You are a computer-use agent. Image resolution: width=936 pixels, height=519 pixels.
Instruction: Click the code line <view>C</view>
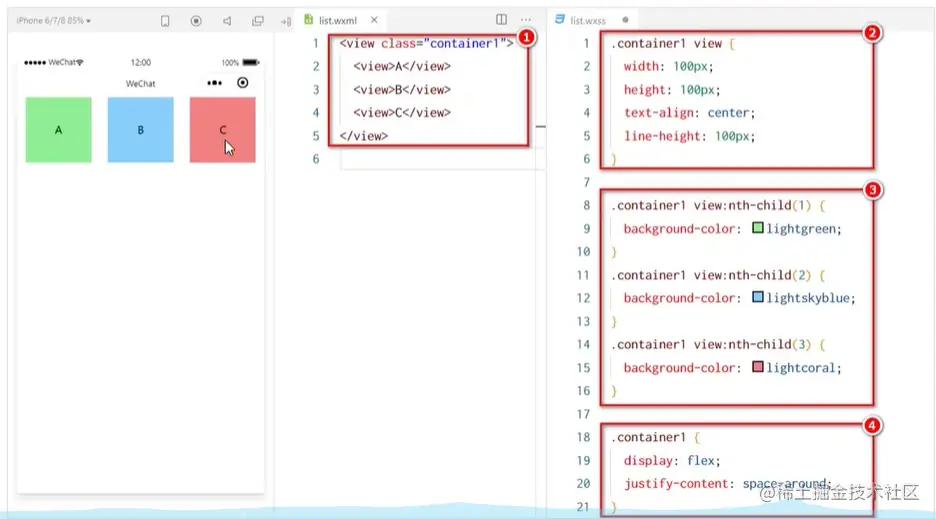tap(402, 112)
